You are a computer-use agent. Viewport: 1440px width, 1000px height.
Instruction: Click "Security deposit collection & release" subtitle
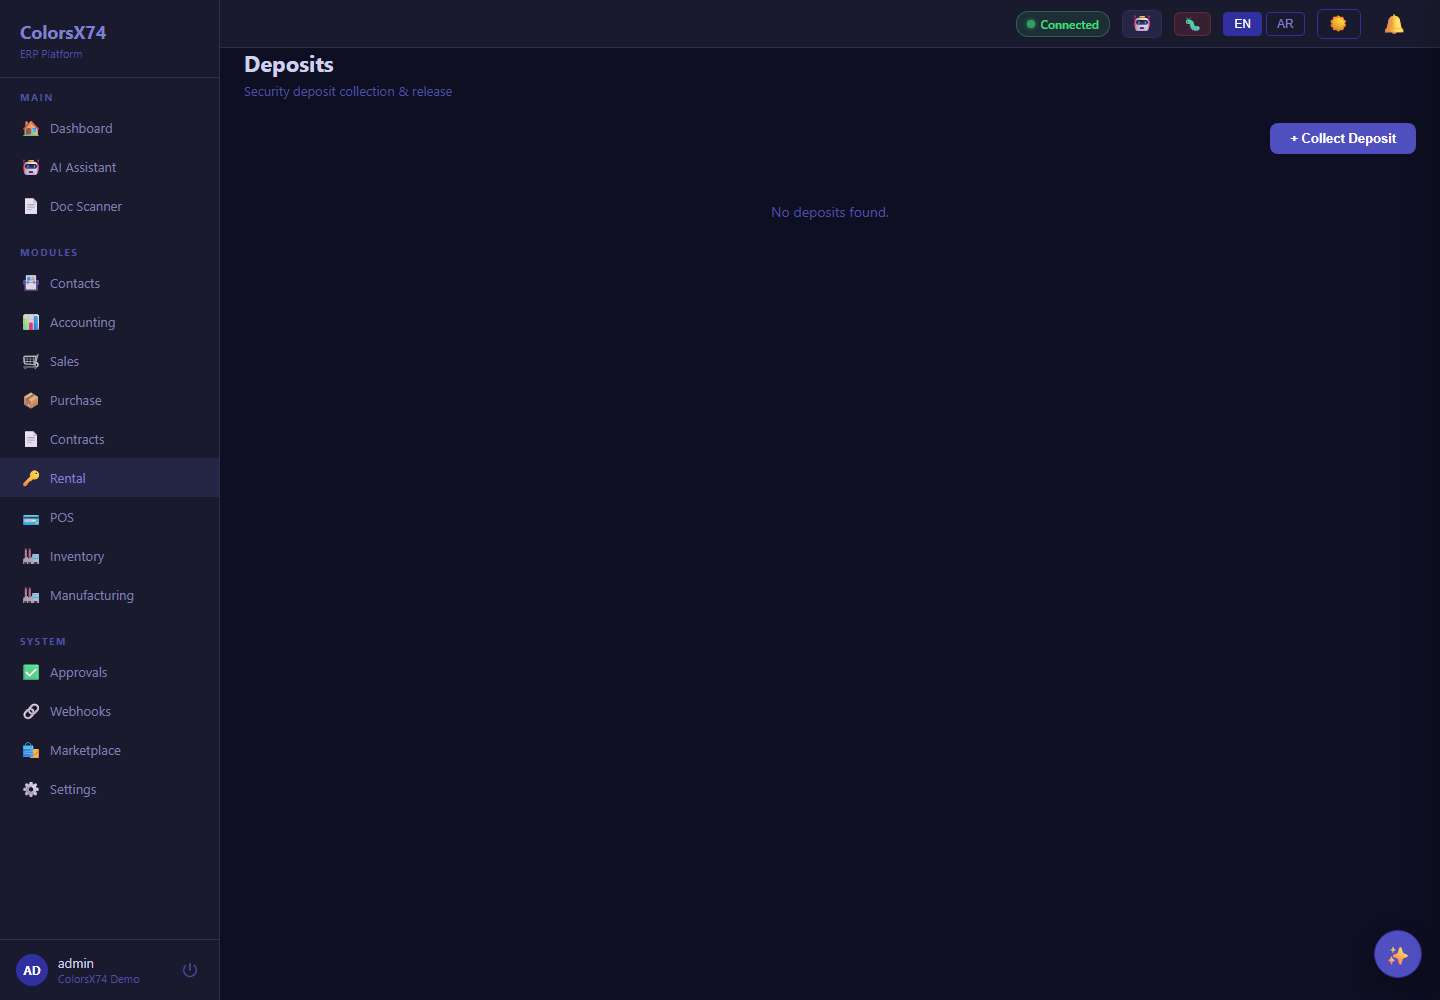[348, 91]
